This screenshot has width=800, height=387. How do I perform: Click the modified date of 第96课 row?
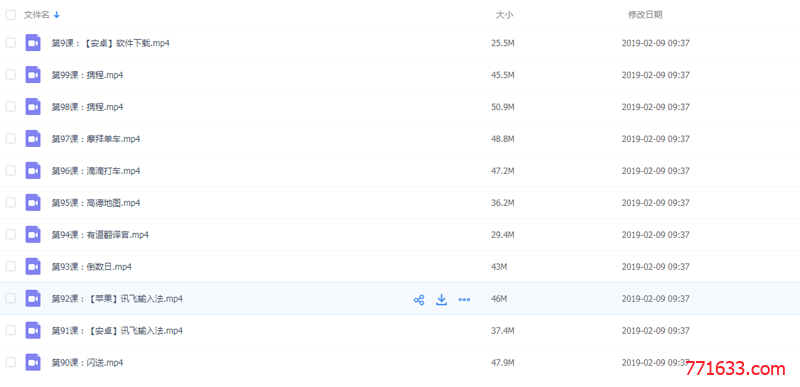(656, 171)
